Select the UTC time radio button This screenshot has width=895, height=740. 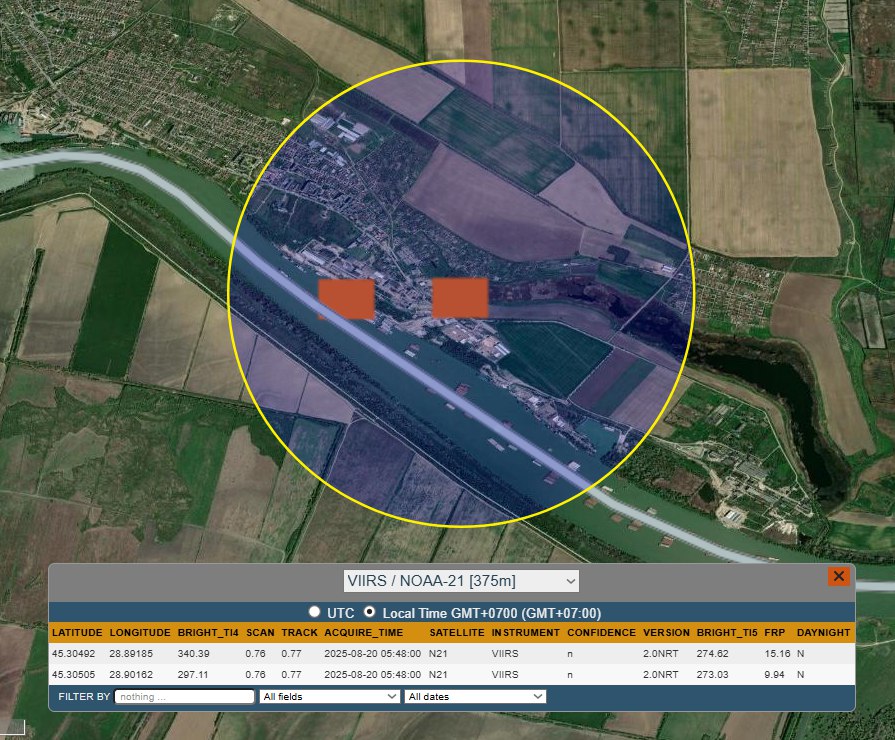(x=315, y=612)
